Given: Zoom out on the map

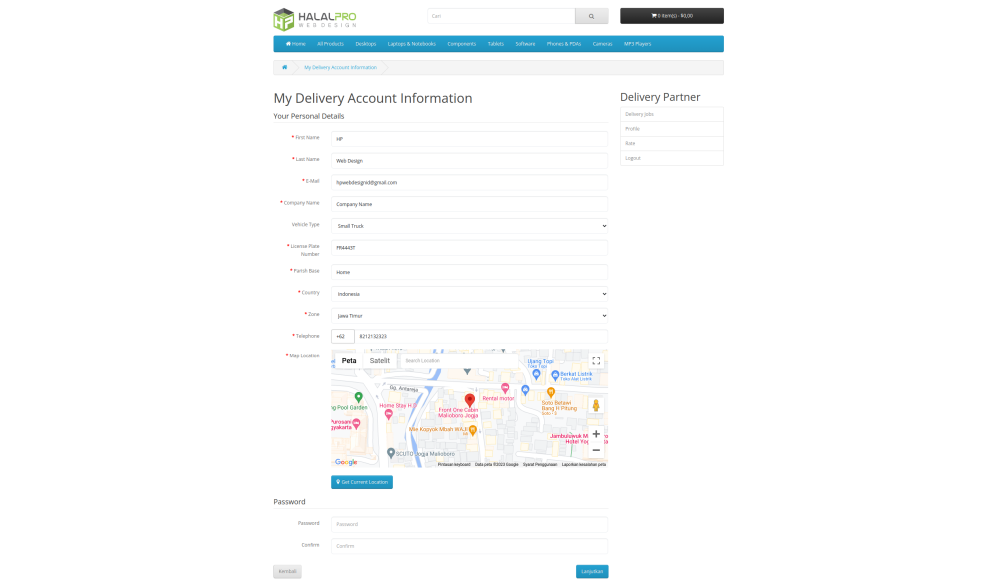Looking at the screenshot, I should [596, 450].
